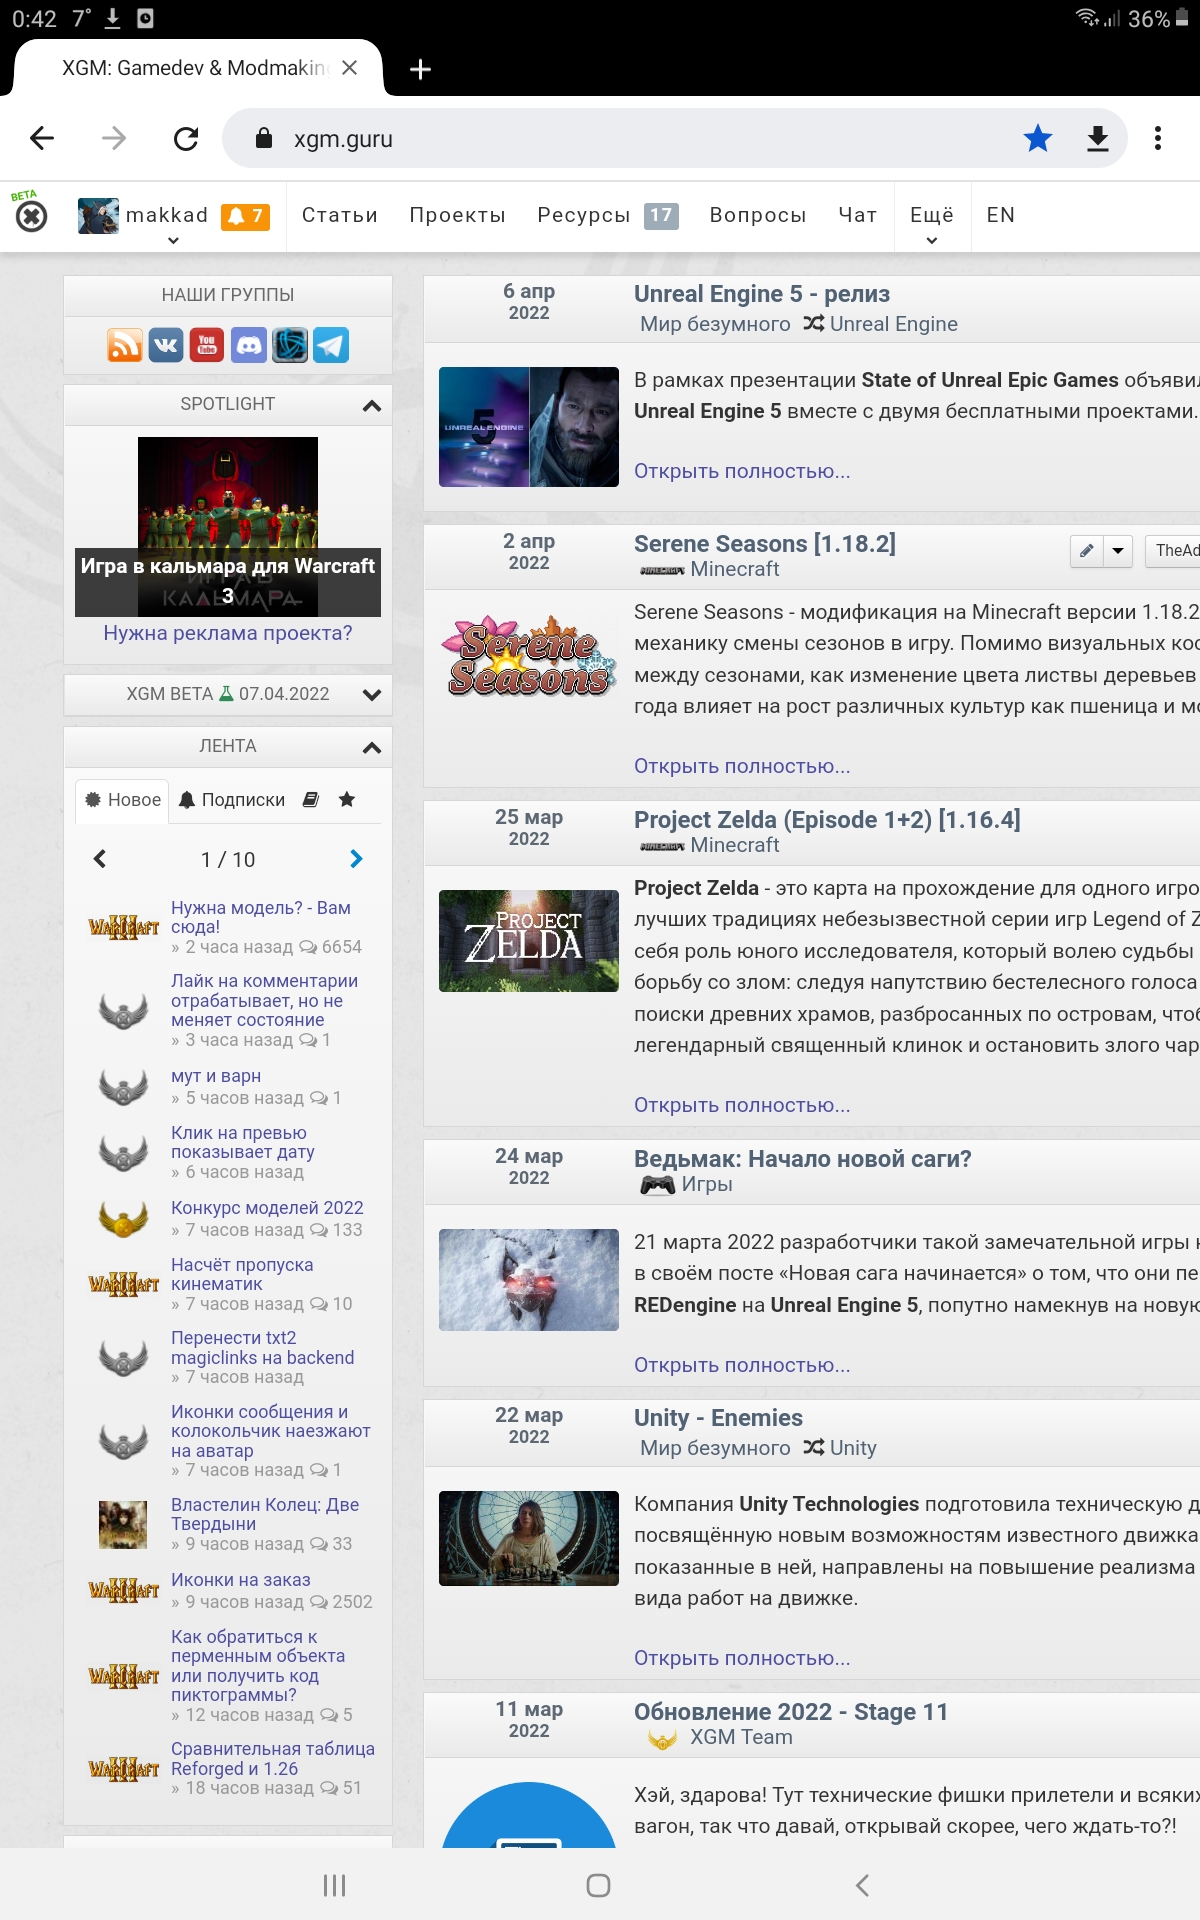This screenshot has width=1200, height=1920.
Task: Tap the xgm.guru address bar
Action: tap(675, 139)
